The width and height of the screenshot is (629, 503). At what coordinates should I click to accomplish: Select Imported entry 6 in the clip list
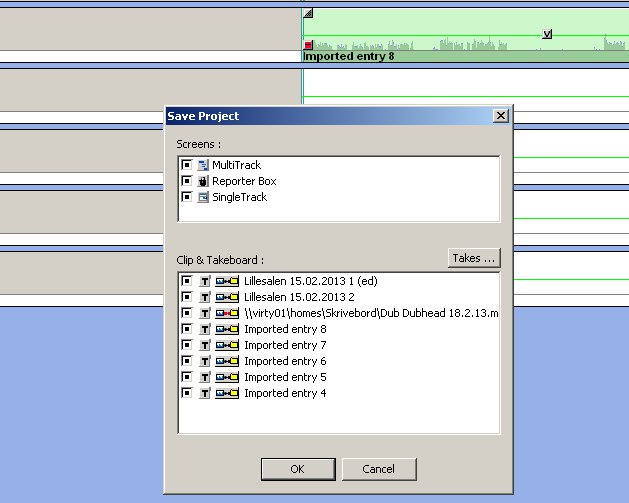point(285,361)
